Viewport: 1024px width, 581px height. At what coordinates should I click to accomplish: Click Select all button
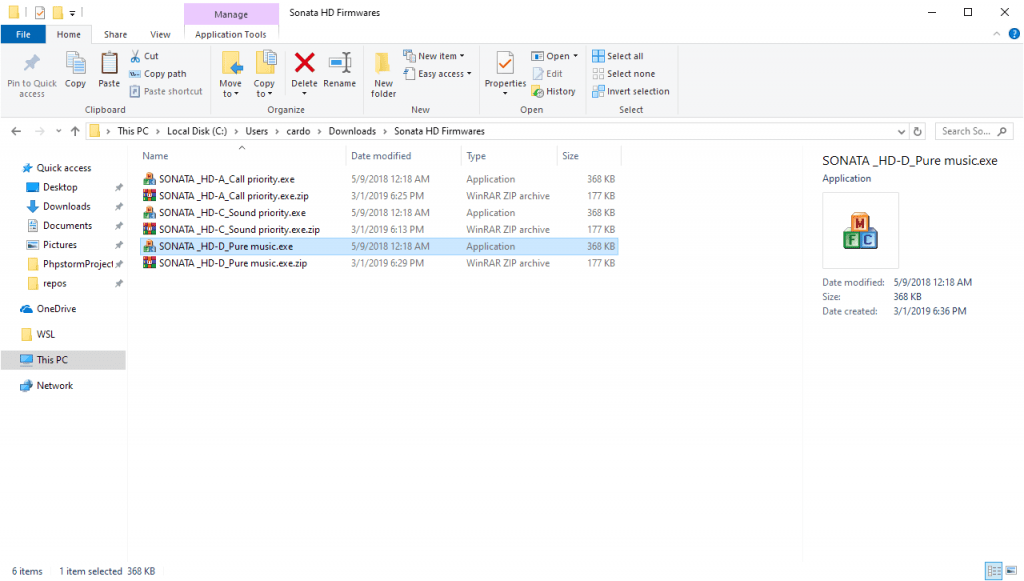point(618,56)
